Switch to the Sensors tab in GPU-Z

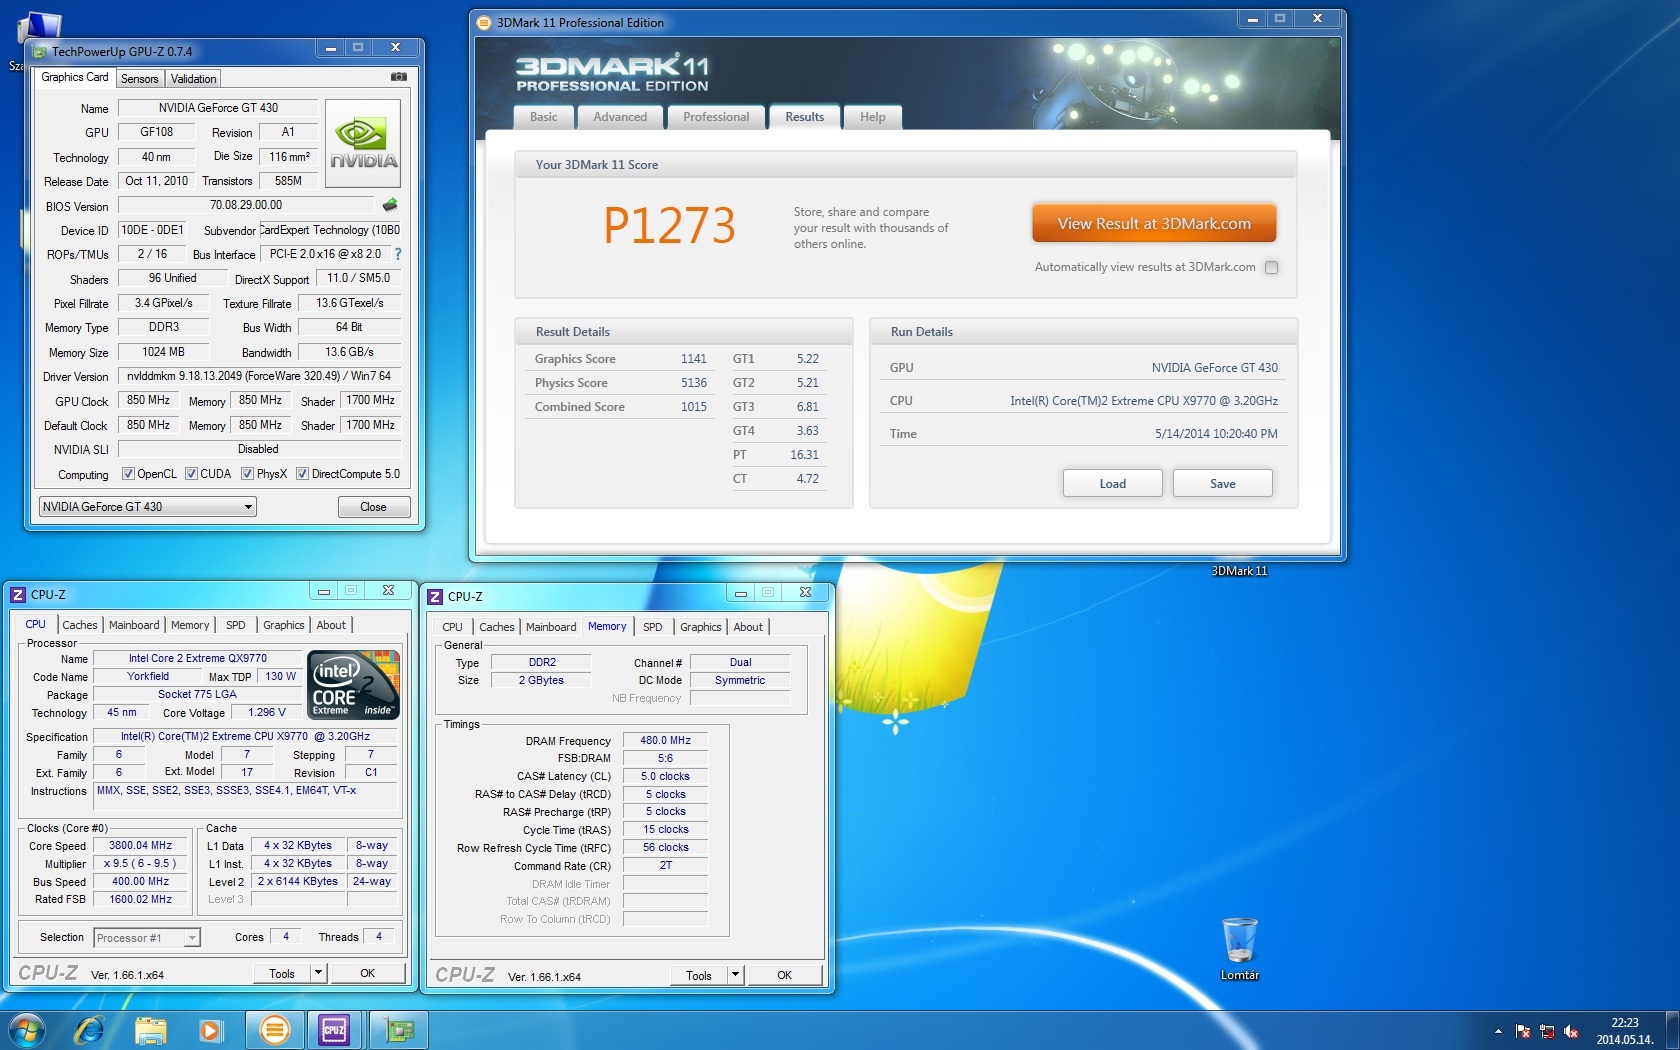140,78
